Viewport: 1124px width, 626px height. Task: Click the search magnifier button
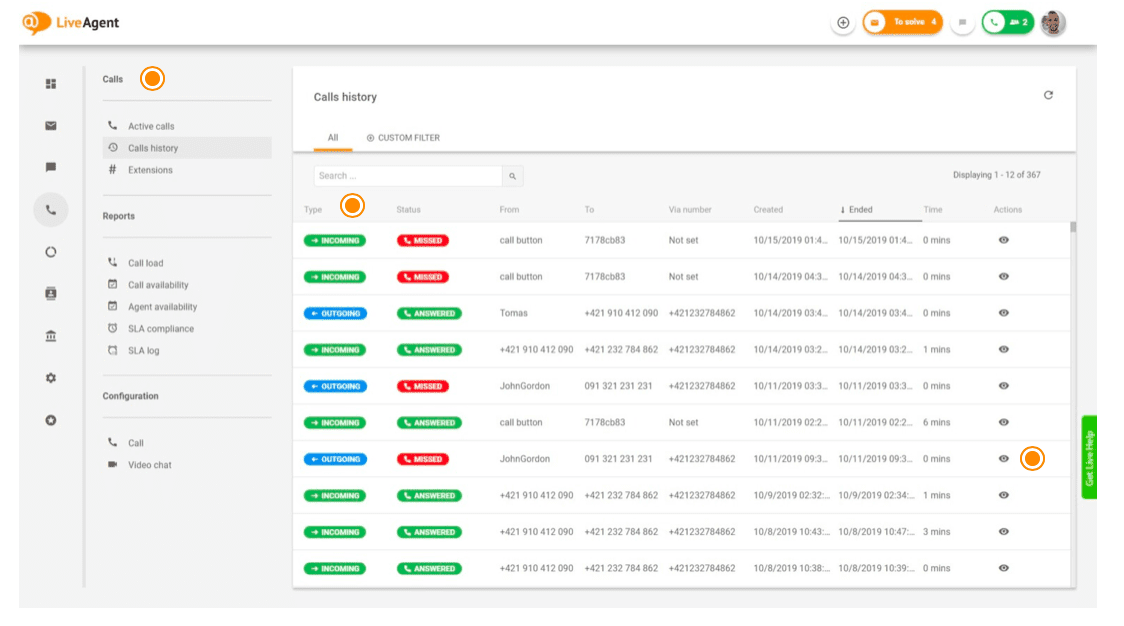pos(512,176)
